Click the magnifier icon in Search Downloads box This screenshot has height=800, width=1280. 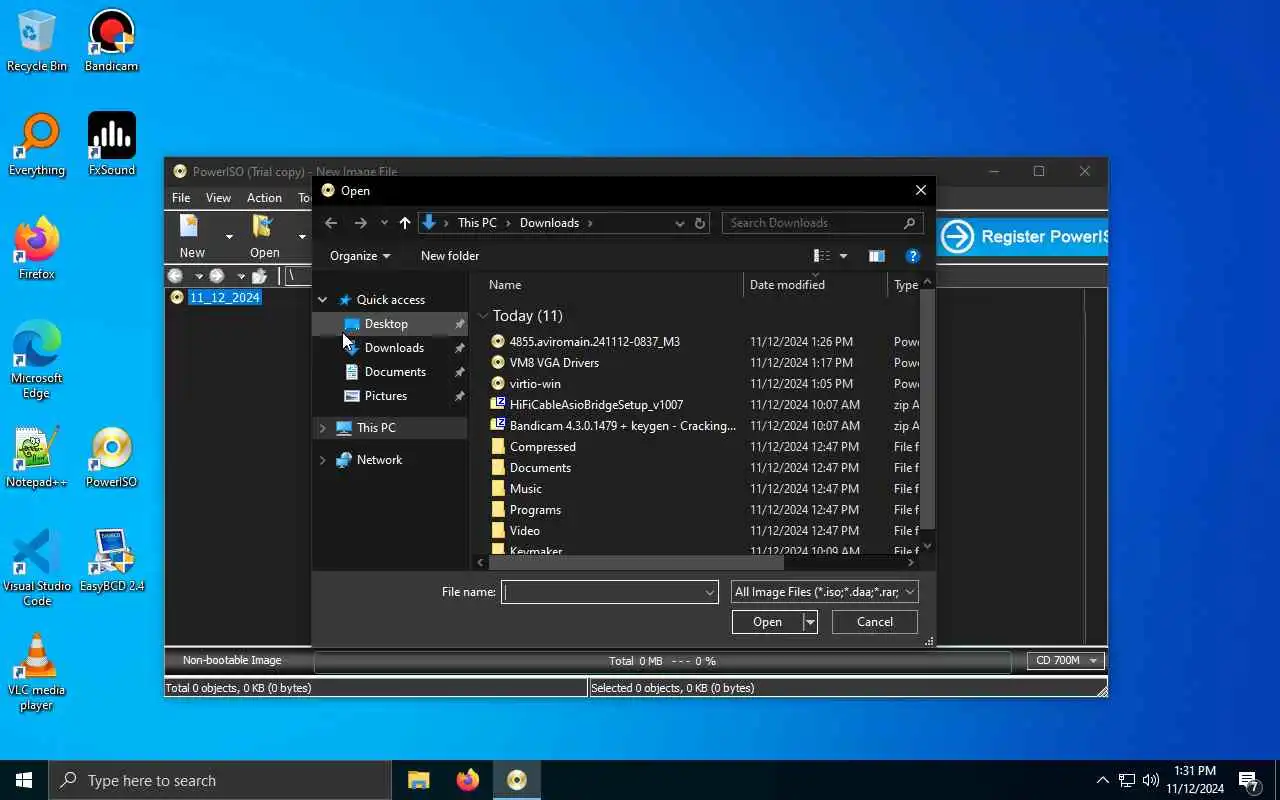(909, 223)
